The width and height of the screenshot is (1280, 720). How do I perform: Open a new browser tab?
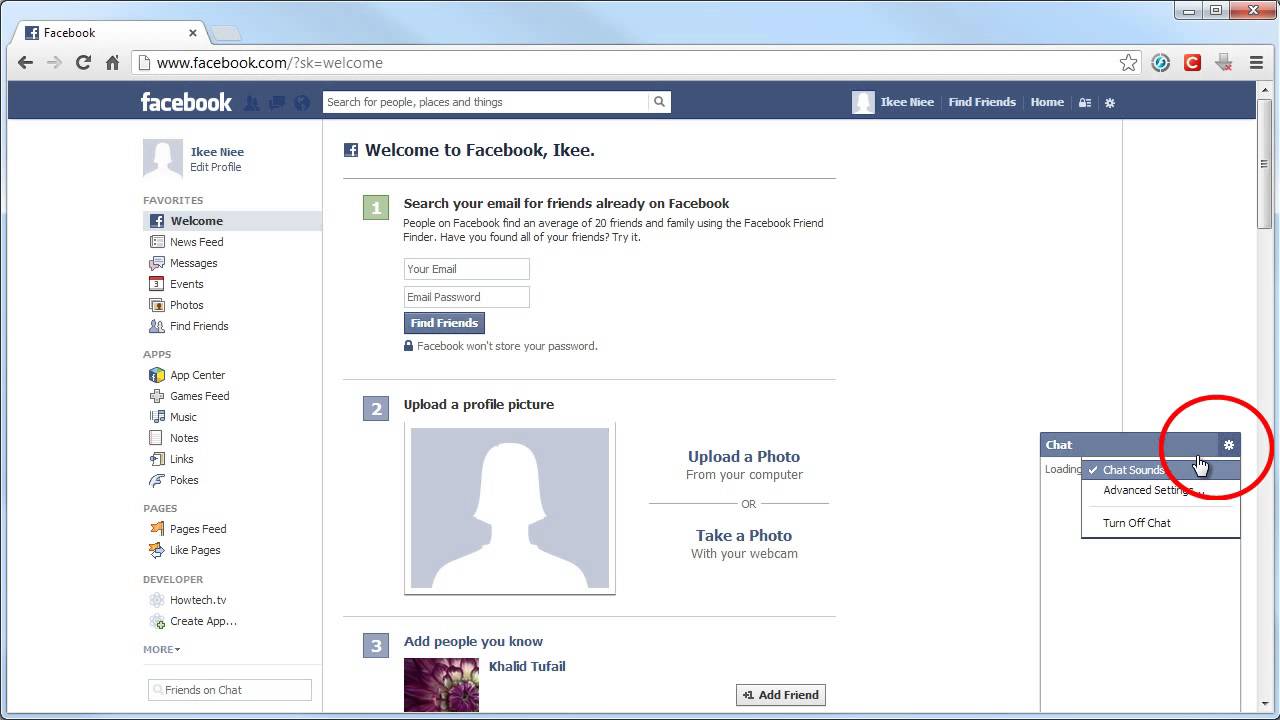226,33
